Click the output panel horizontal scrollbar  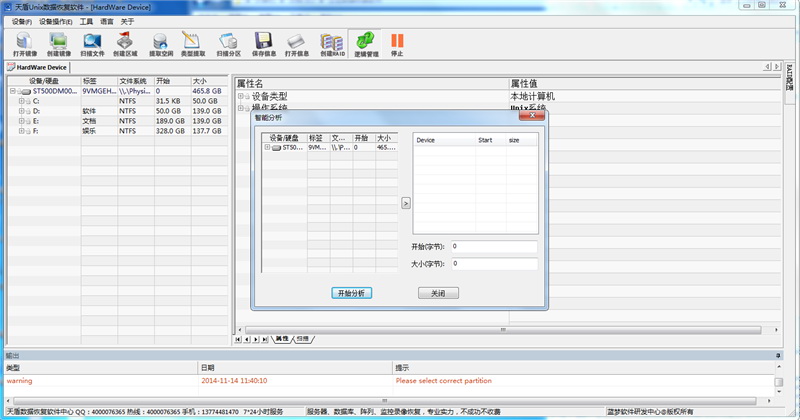click(x=385, y=401)
